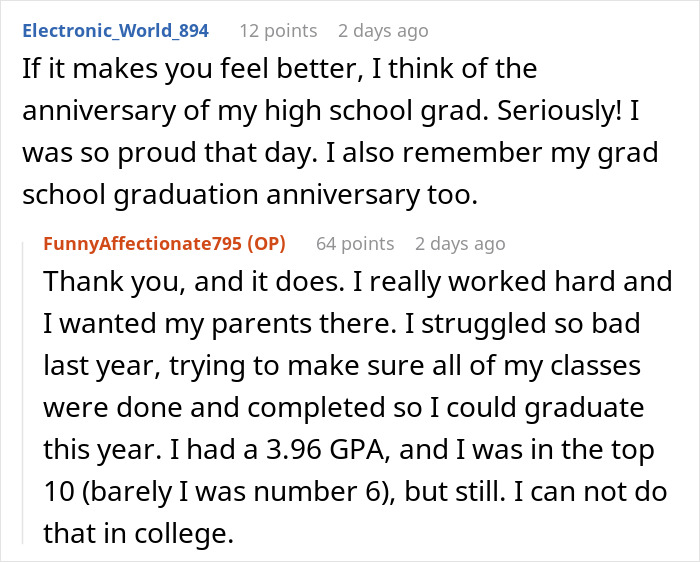Open timestamp link on FunnyAffectionate795's reply
This screenshot has height=562, width=700.
460,243
